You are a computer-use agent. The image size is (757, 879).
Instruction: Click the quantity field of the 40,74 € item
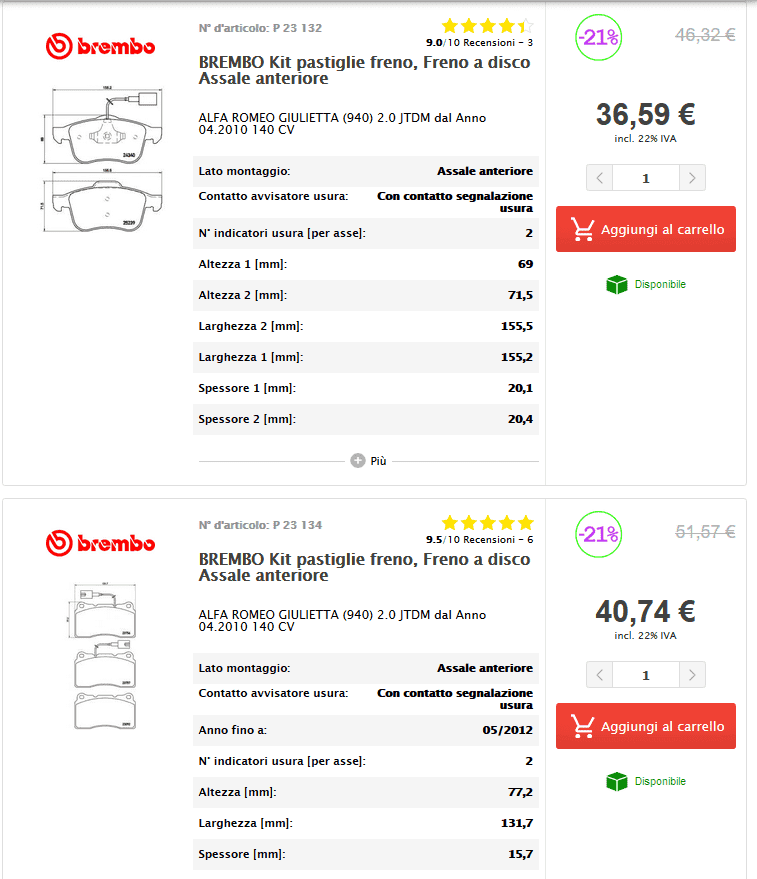tap(645, 675)
